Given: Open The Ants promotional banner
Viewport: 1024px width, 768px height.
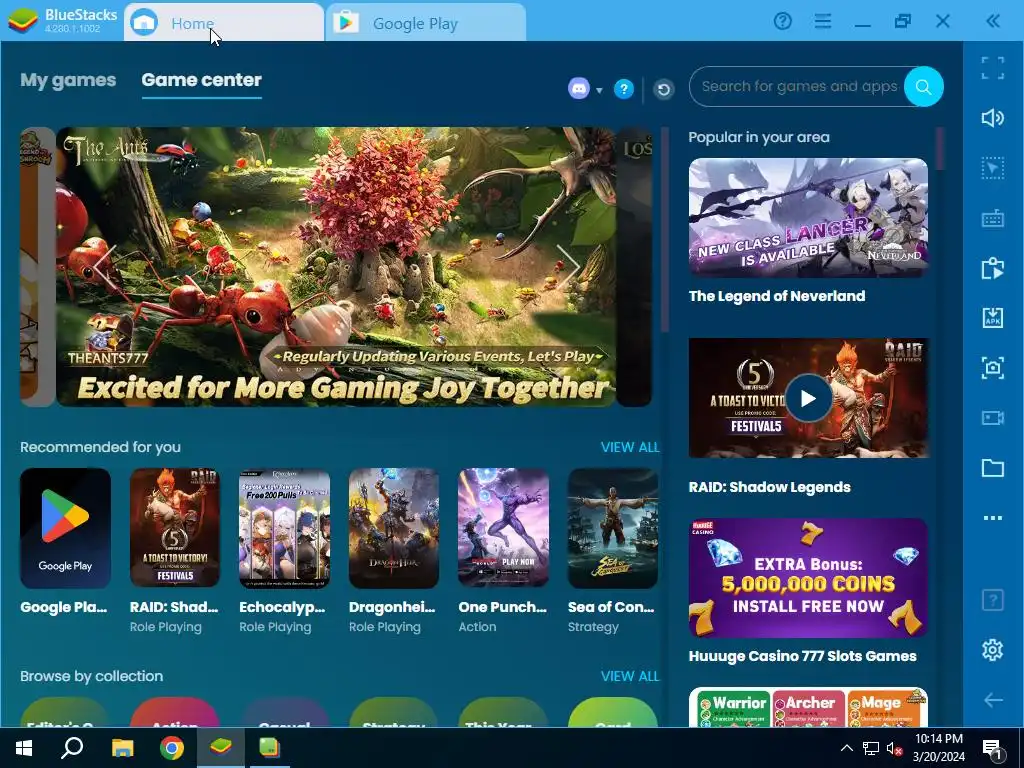Looking at the screenshot, I should pos(336,266).
